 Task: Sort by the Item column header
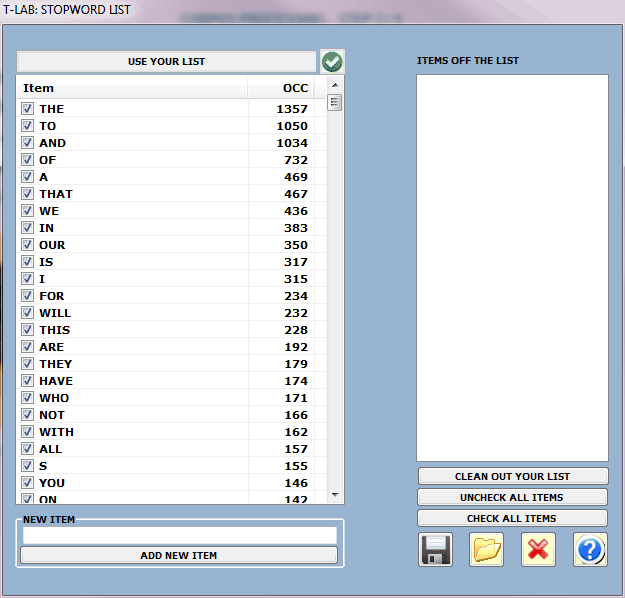[132, 88]
